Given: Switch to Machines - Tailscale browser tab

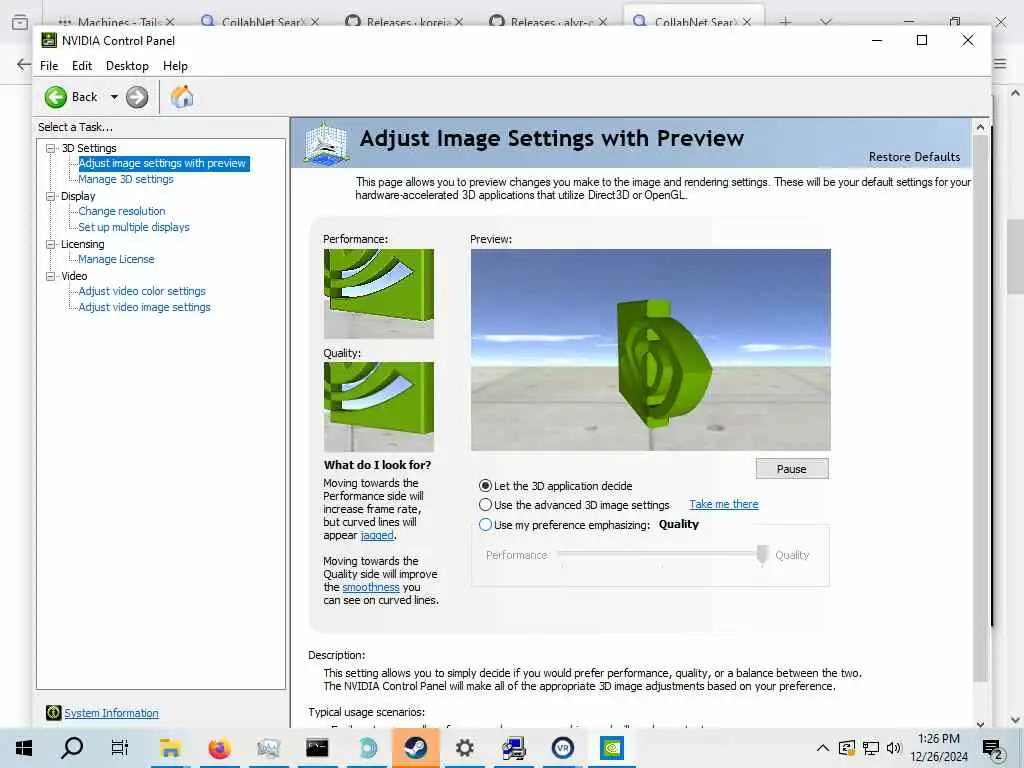Looking at the screenshot, I should click(118, 22).
